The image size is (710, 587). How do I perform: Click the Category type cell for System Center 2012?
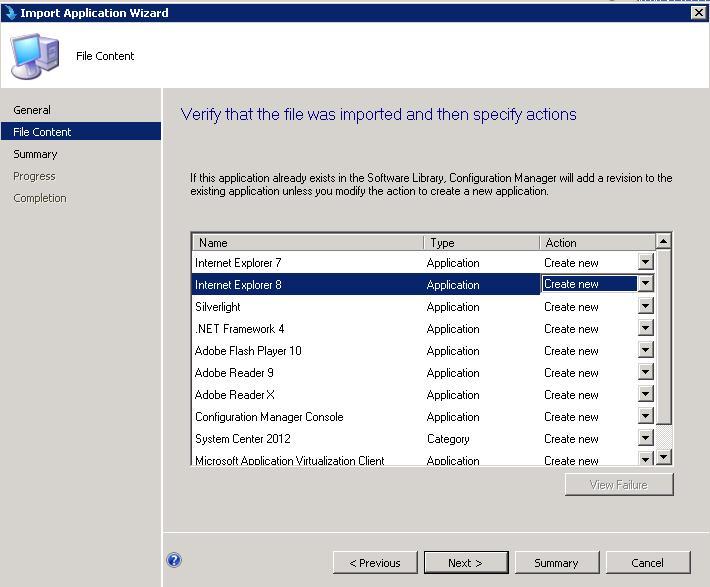coord(448,439)
